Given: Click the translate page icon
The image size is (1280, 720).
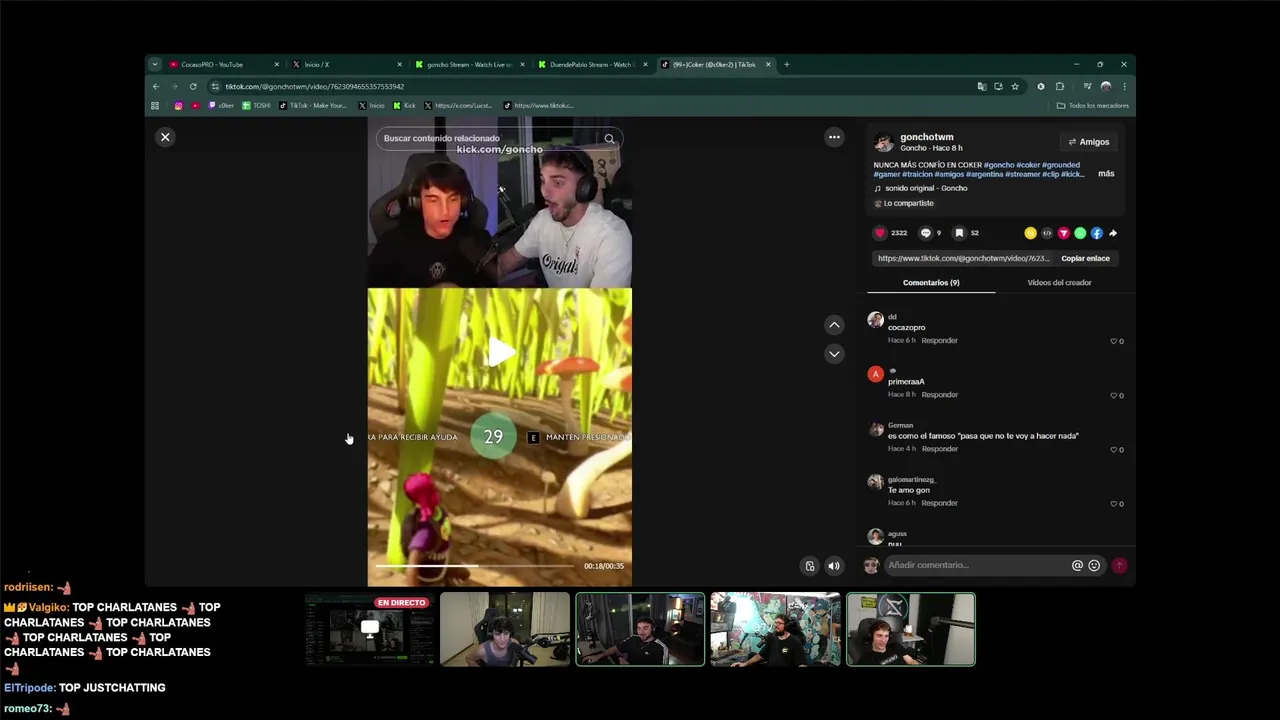Looking at the screenshot, I should [982, 87].
